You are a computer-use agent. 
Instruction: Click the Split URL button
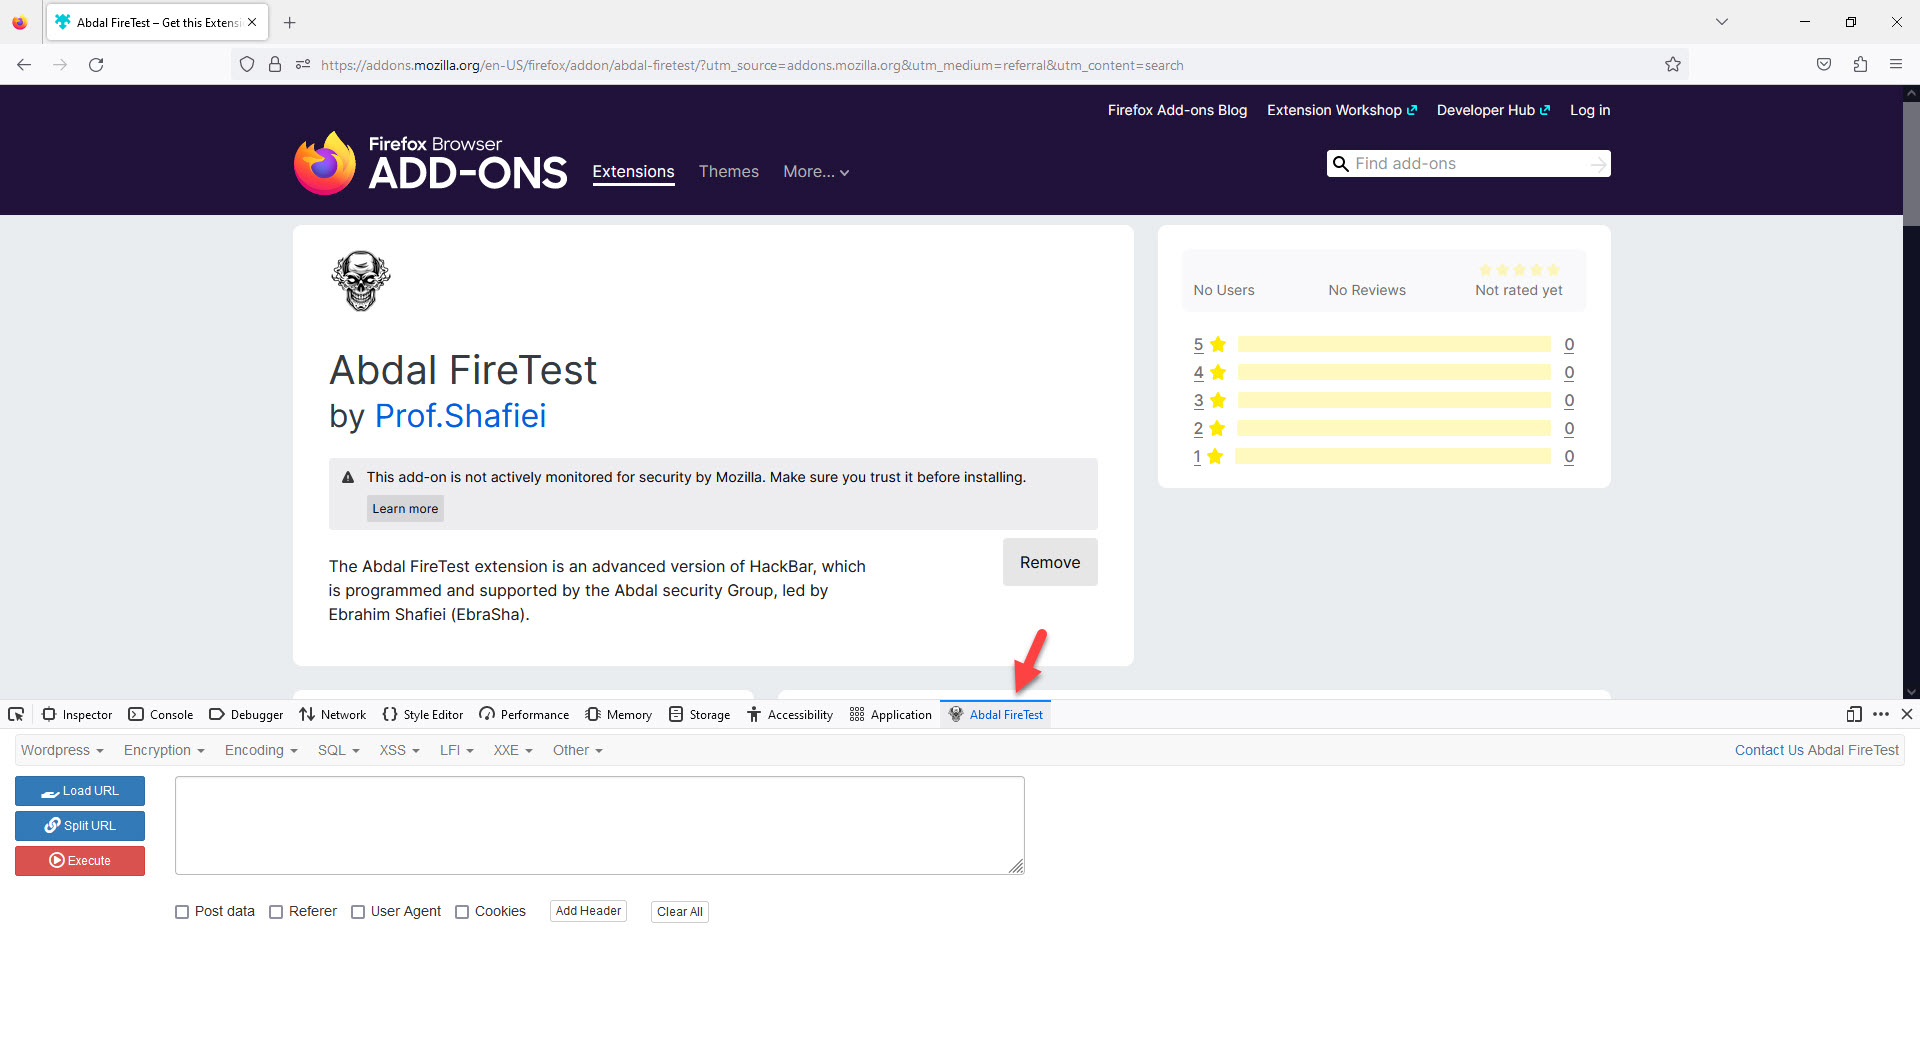pyautogui.click(x=80, y=826)
